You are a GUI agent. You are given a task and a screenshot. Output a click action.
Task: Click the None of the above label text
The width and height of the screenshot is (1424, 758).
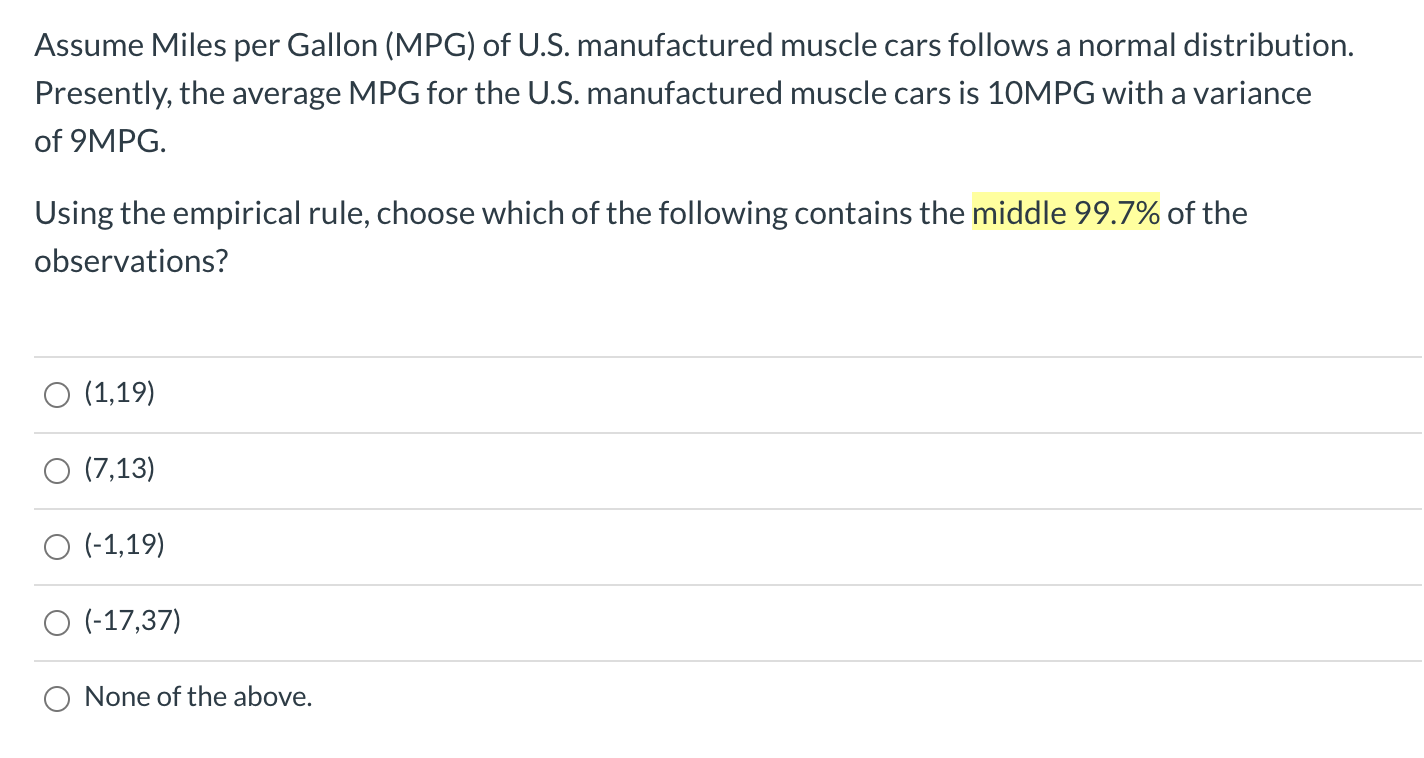pyautogui.click(x=197, y=696)
